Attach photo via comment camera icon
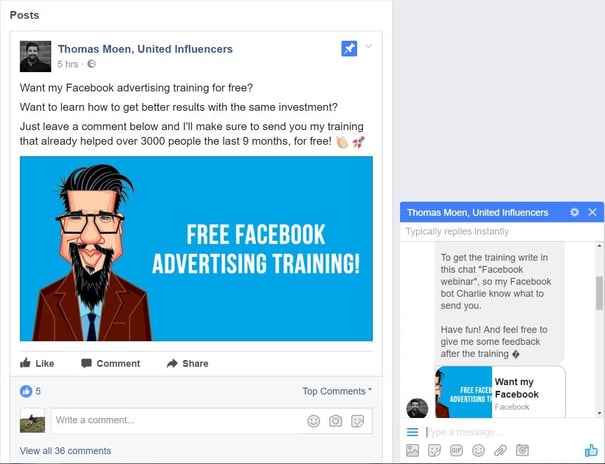The width and height of the screenshot is (605, 464). pyautogui.click(x=335, y=421)
